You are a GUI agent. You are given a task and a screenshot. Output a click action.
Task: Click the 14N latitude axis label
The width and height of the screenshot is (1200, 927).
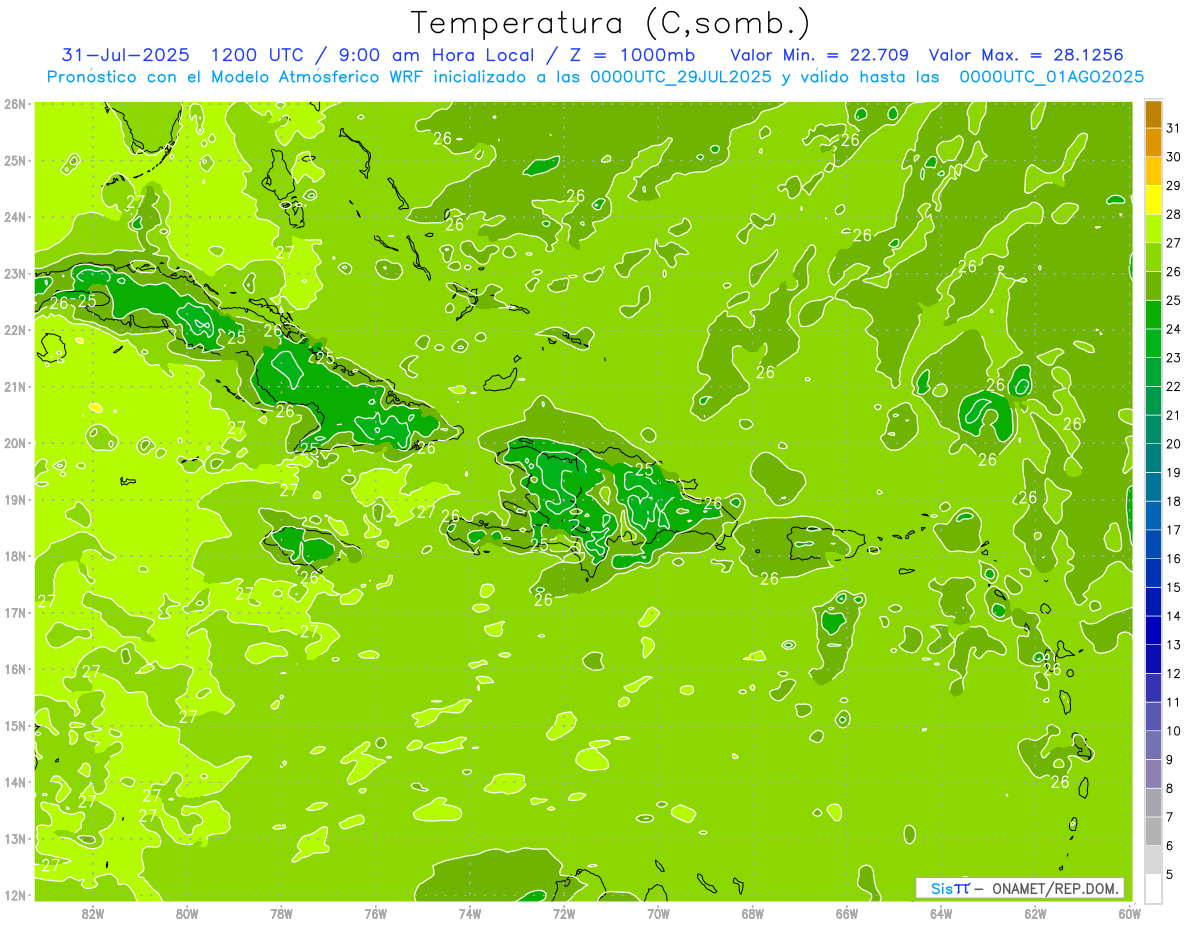[15, 782]
